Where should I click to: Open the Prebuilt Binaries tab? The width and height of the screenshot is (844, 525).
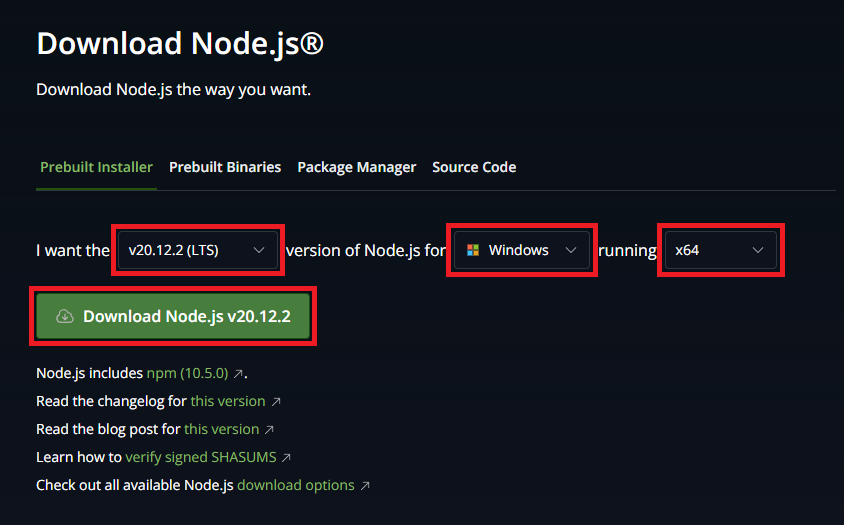pos(225,167)
